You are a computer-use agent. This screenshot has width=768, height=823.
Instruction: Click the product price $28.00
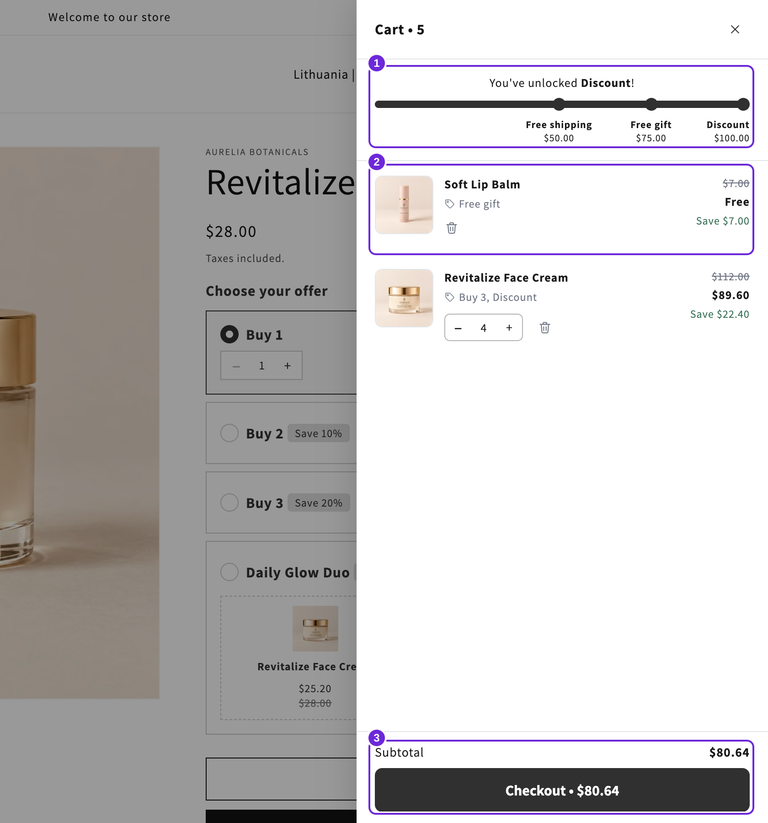click(231, 231)
